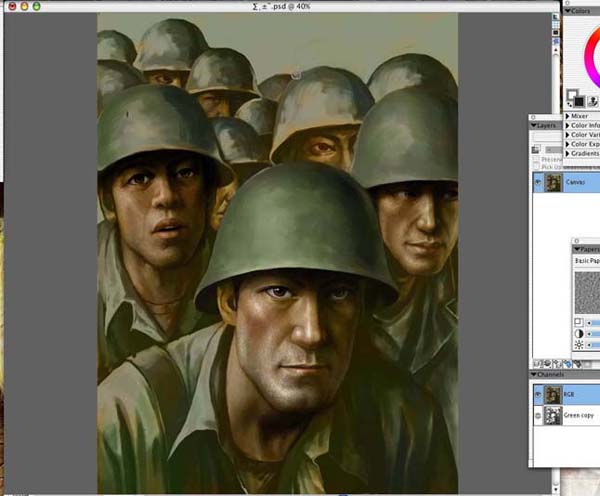Click New Liquid Ink Layer black drop icon
The height and width of the screenshot is (496, 600).
click(577, 364)
